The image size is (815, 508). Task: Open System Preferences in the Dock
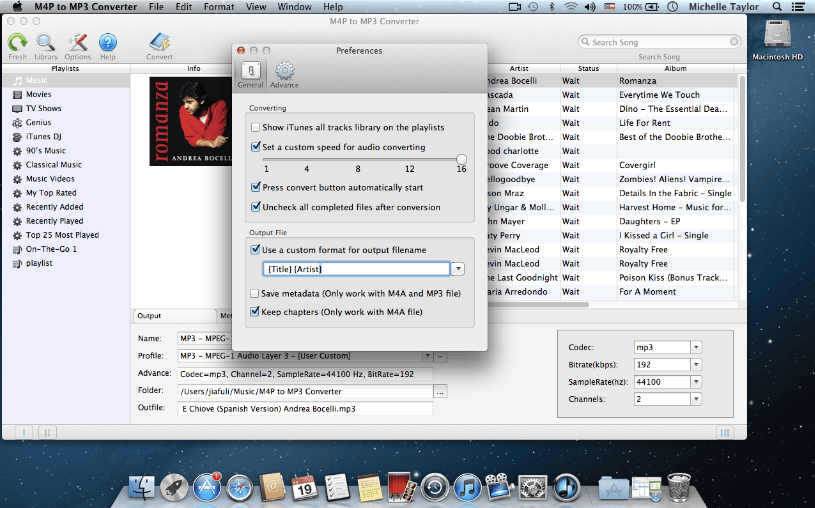pyautogui.click(x=533, y=487)
